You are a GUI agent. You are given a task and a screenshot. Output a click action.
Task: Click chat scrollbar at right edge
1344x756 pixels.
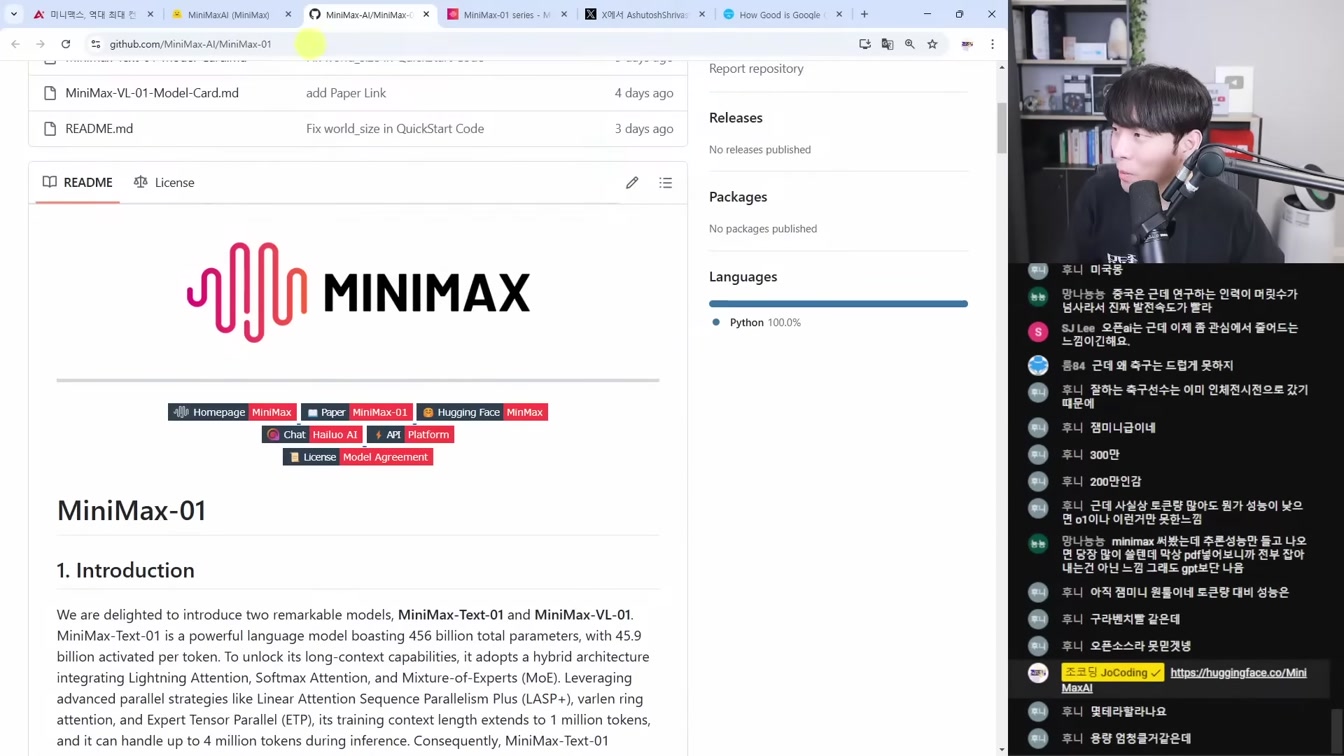click(x=1337, y=732)
